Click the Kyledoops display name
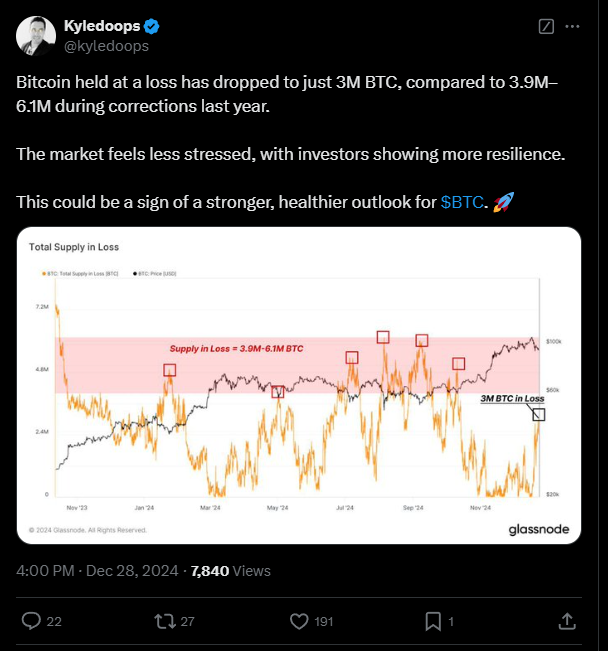The height and width of the screenshot is (651, 608). pos(102,26)
